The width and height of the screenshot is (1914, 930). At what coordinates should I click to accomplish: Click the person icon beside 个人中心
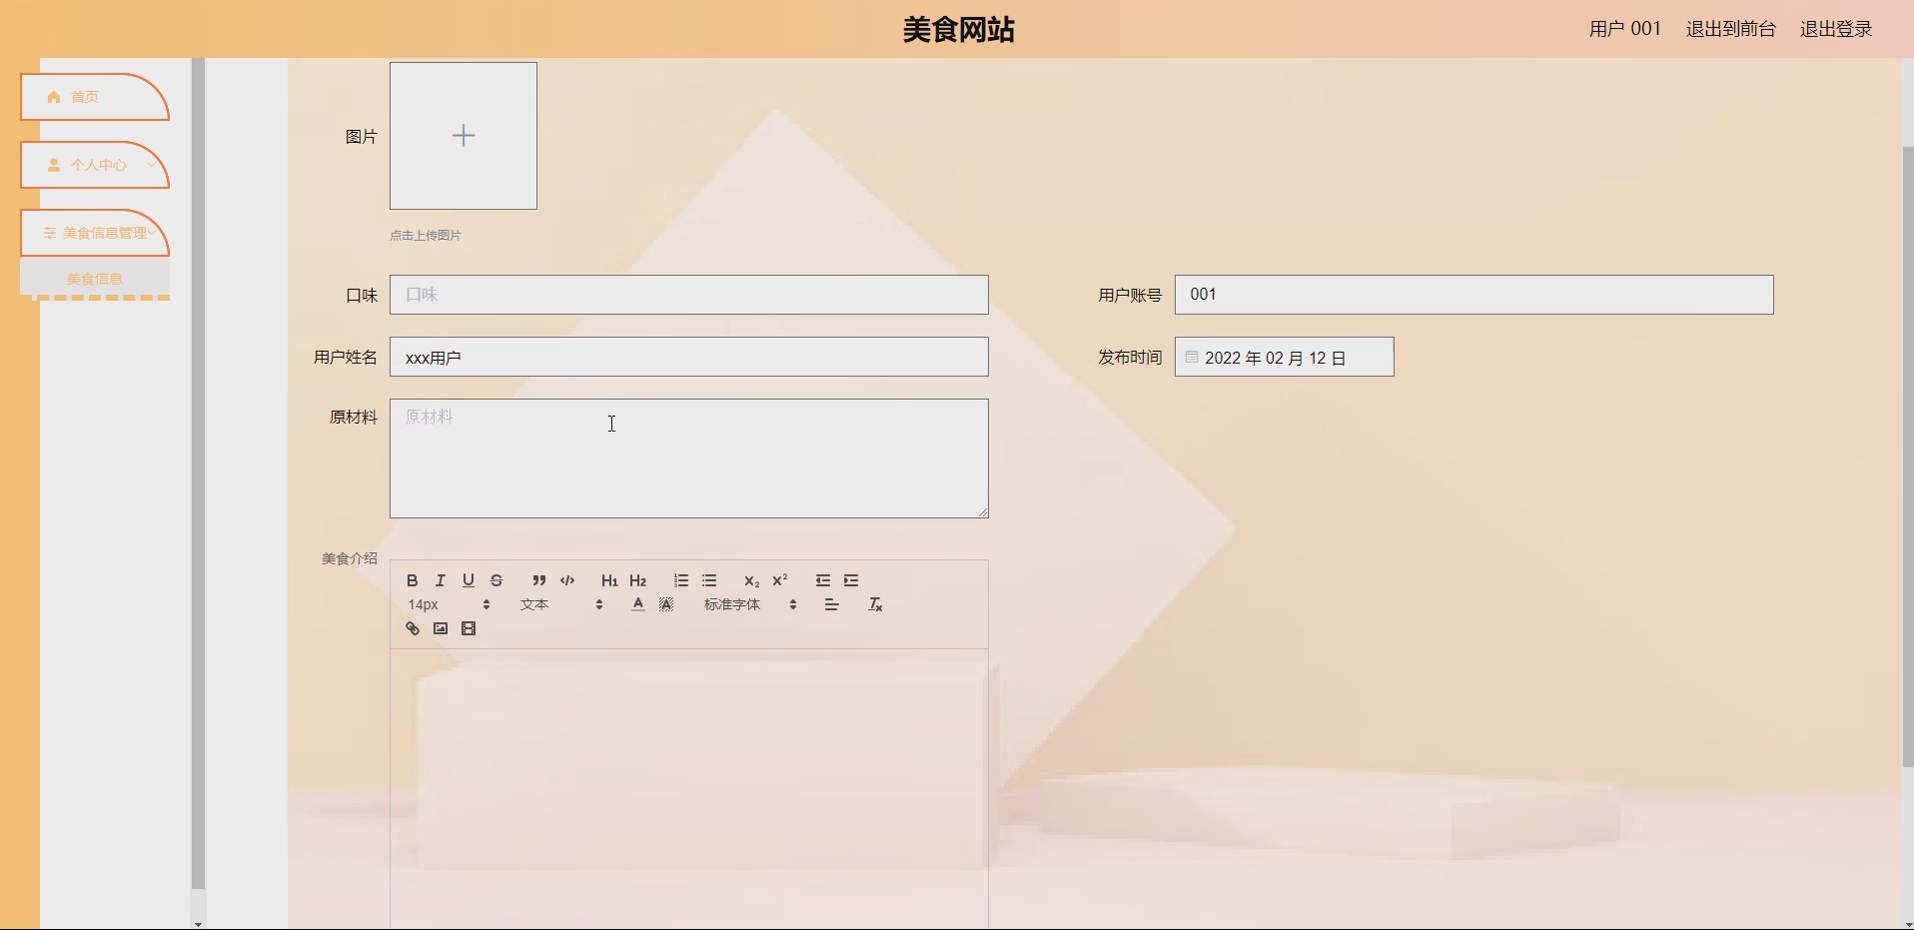54,165
